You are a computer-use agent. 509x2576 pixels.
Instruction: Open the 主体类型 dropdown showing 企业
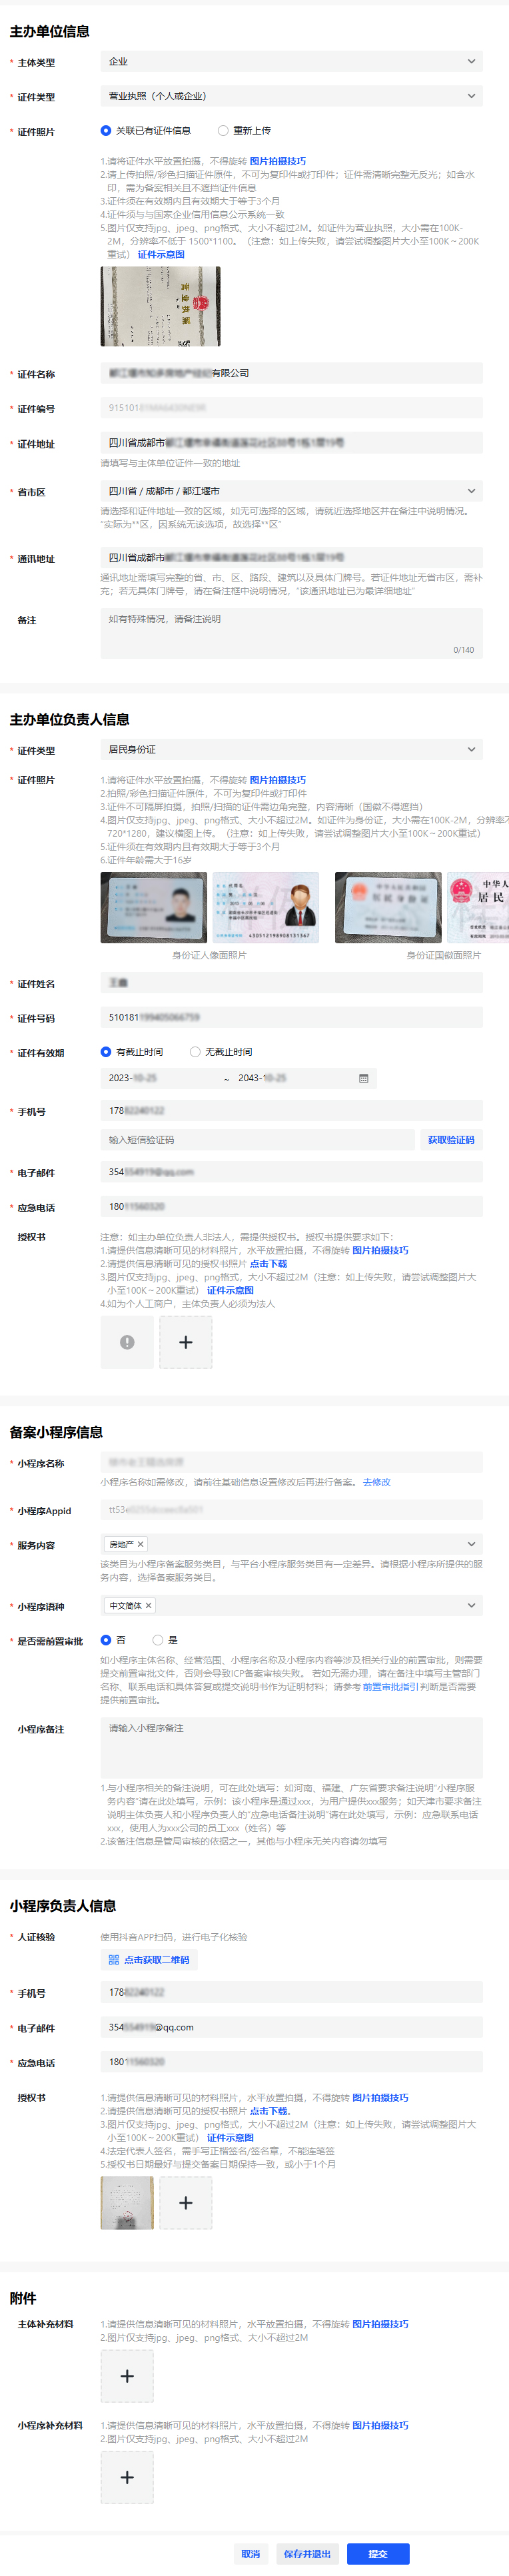click(291, 62)
